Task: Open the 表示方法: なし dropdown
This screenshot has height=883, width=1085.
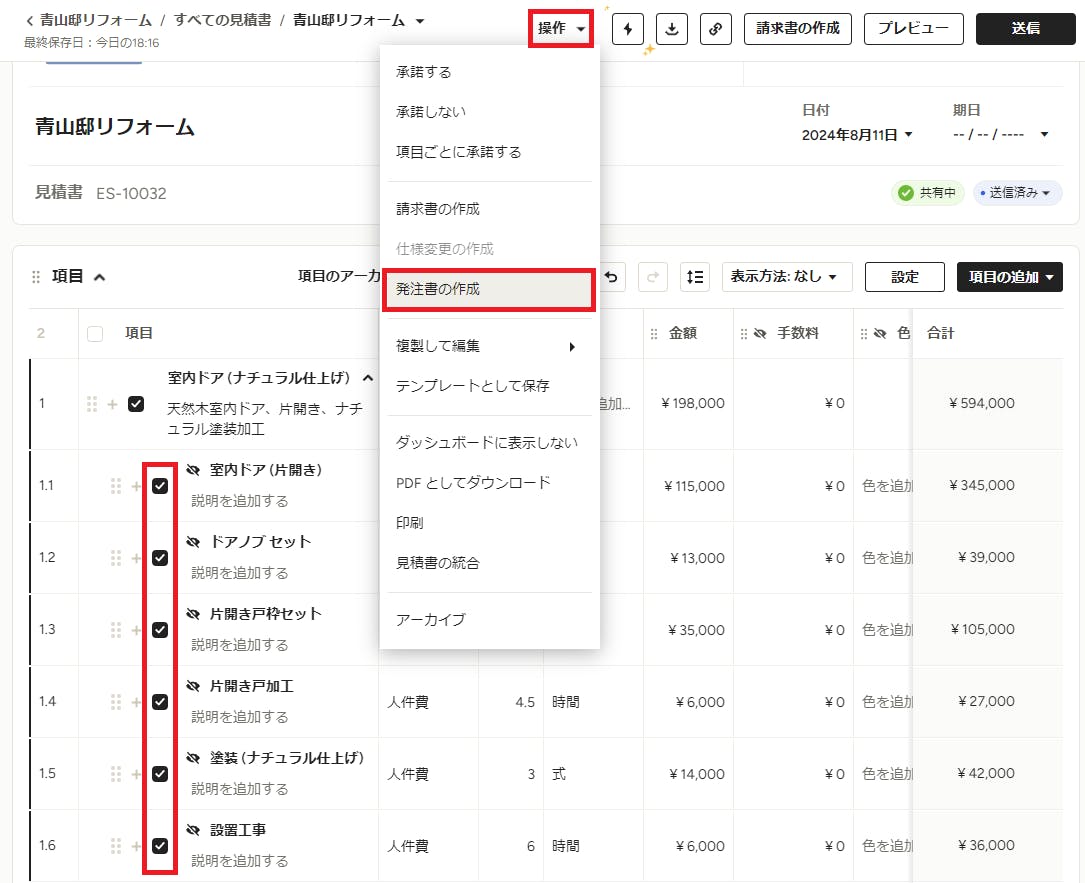Action: pyautogui.click(x=787, y=277)
